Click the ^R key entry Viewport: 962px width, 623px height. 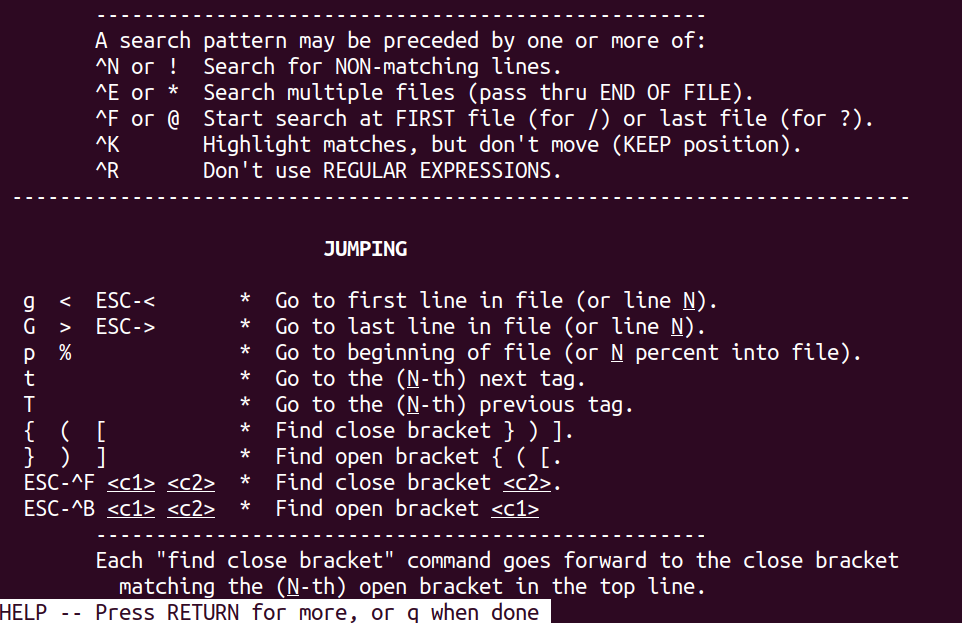[107, 171]
